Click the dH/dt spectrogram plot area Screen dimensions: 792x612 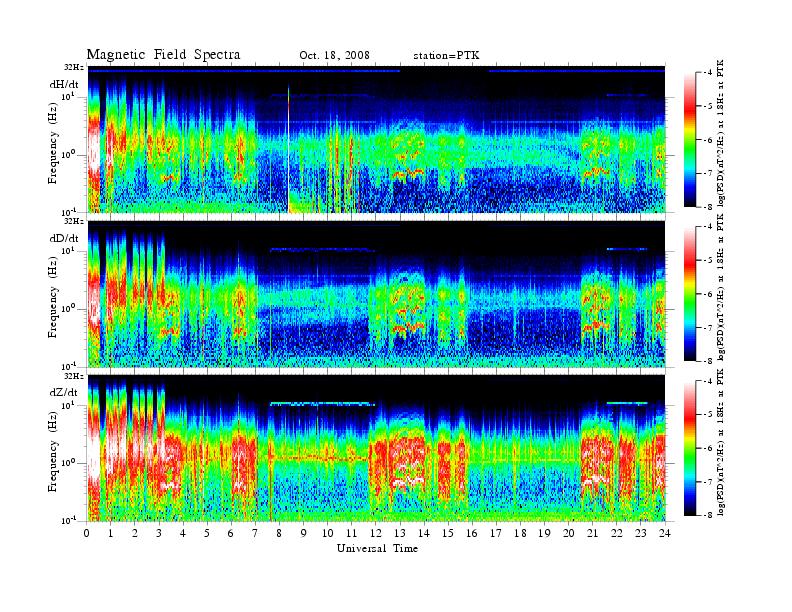[x=376, y=139]
